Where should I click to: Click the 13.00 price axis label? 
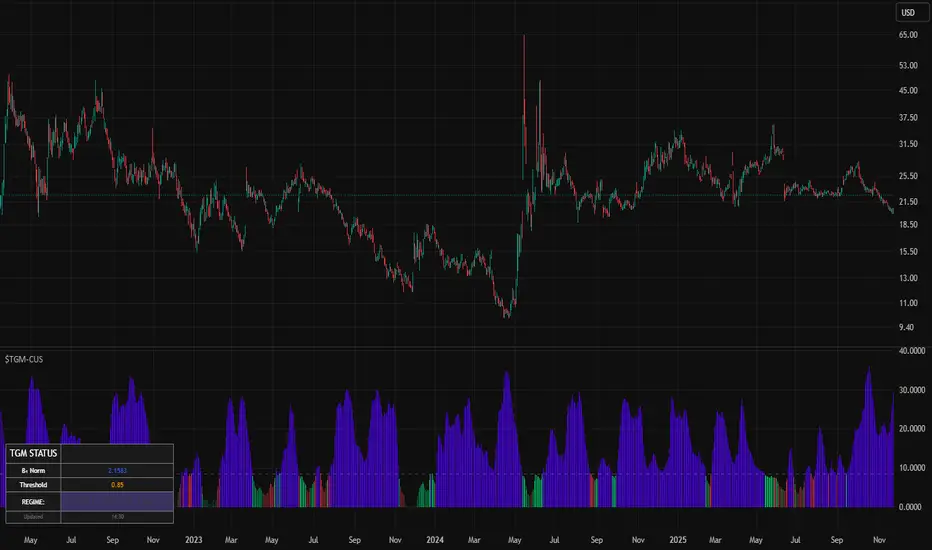908,278
